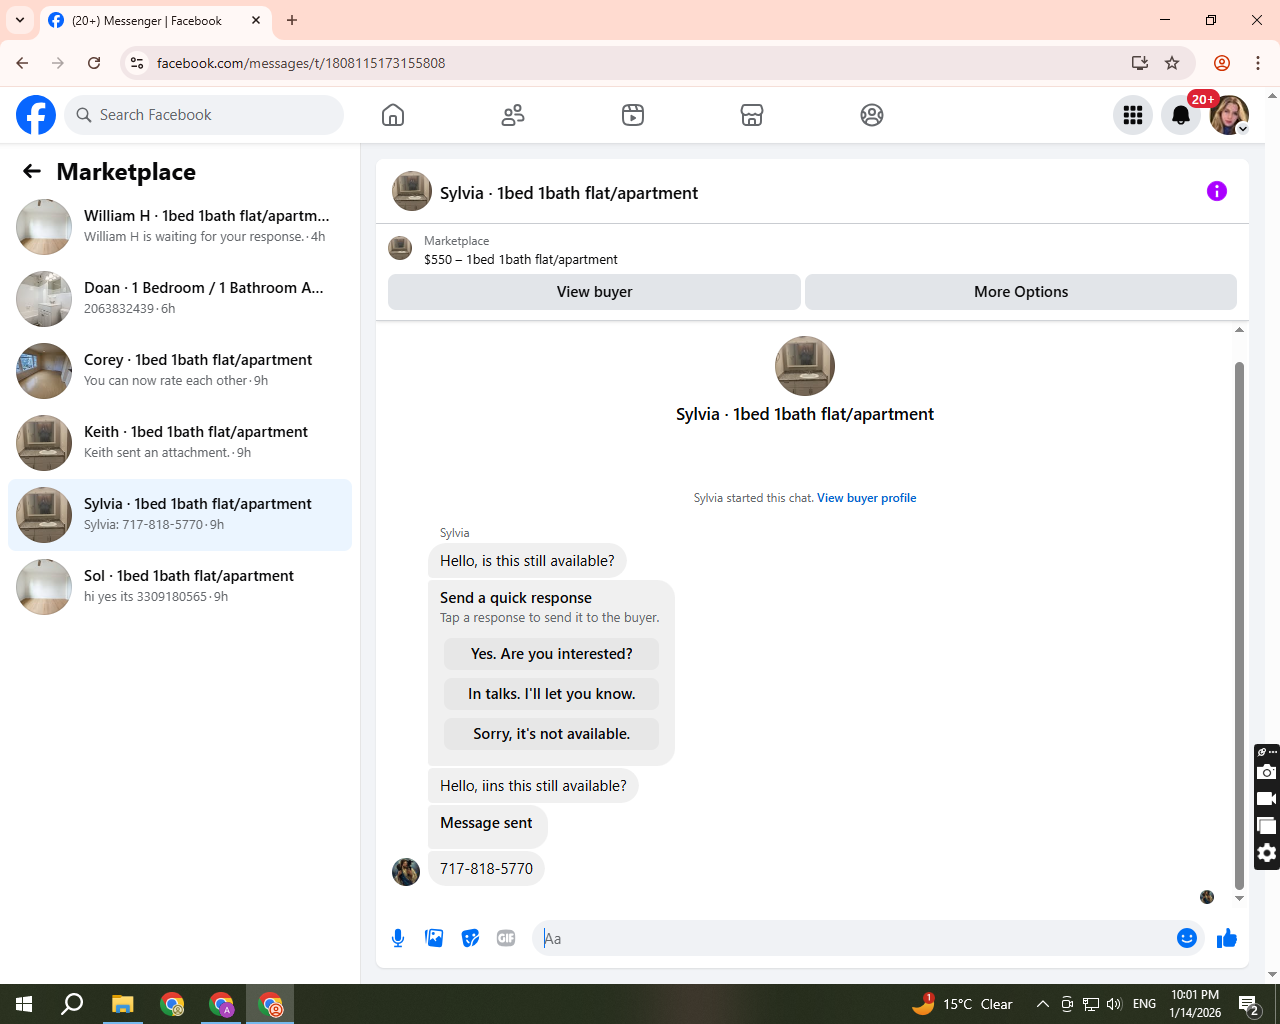The height and width of the screenshot is (1024, 1280).
Task: Click Sylvia's avatar in chat header
Action: [x=412, y=191]
